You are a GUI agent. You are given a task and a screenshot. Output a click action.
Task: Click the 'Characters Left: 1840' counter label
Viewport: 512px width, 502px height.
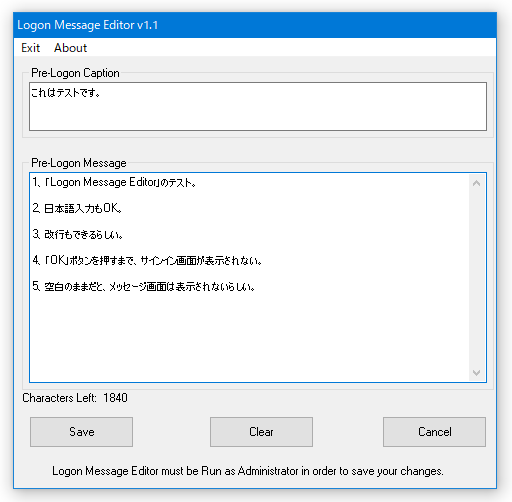point(75,398)
